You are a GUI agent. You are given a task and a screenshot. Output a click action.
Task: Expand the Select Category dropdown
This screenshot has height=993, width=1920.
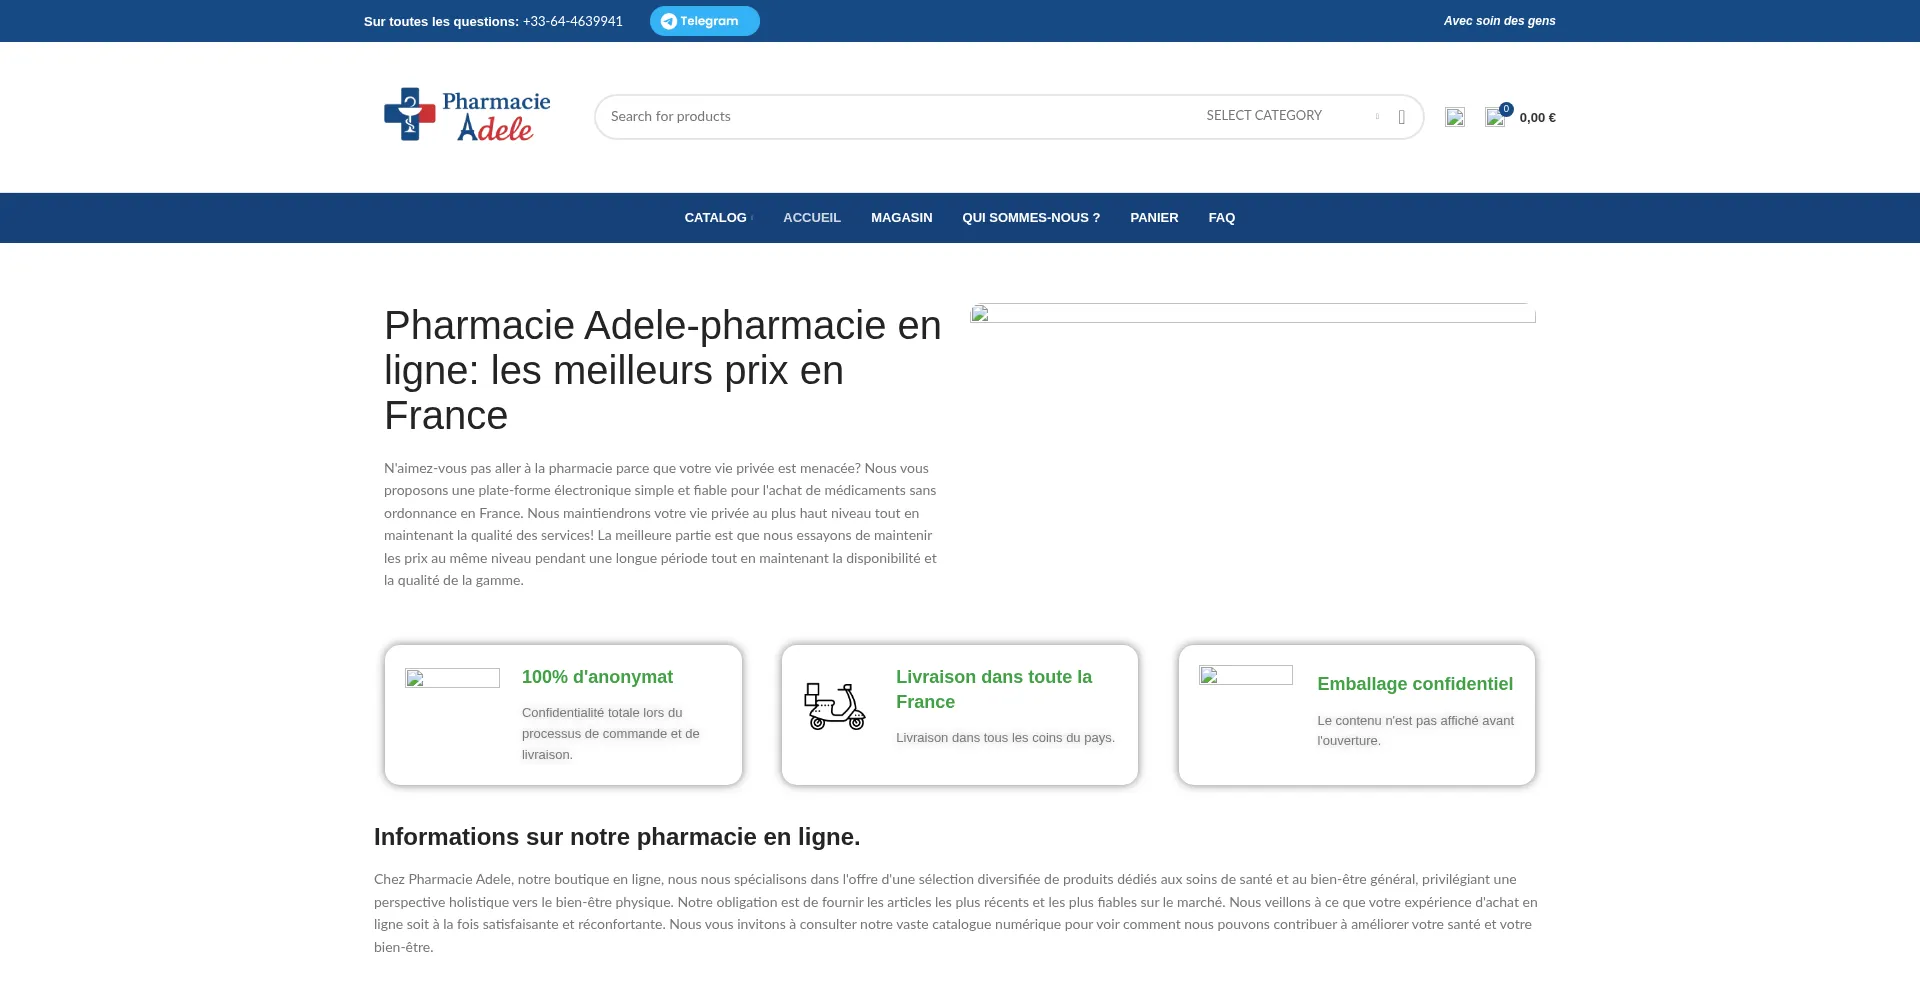1292,116
